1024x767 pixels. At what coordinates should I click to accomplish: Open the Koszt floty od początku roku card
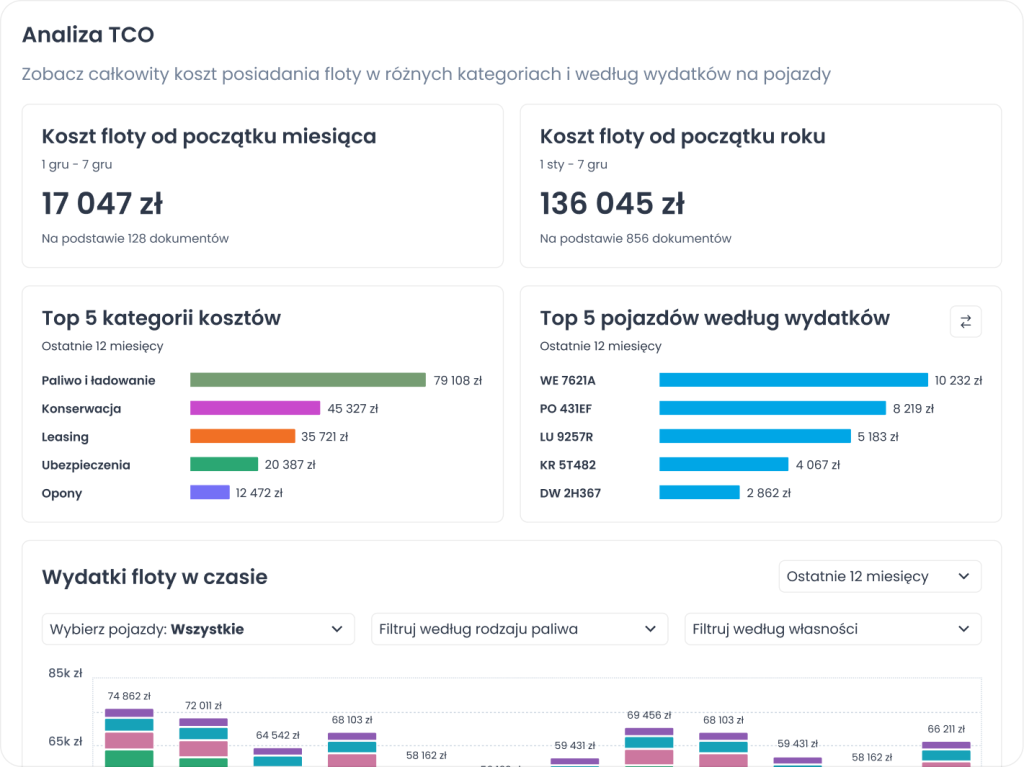click(760, 185)
